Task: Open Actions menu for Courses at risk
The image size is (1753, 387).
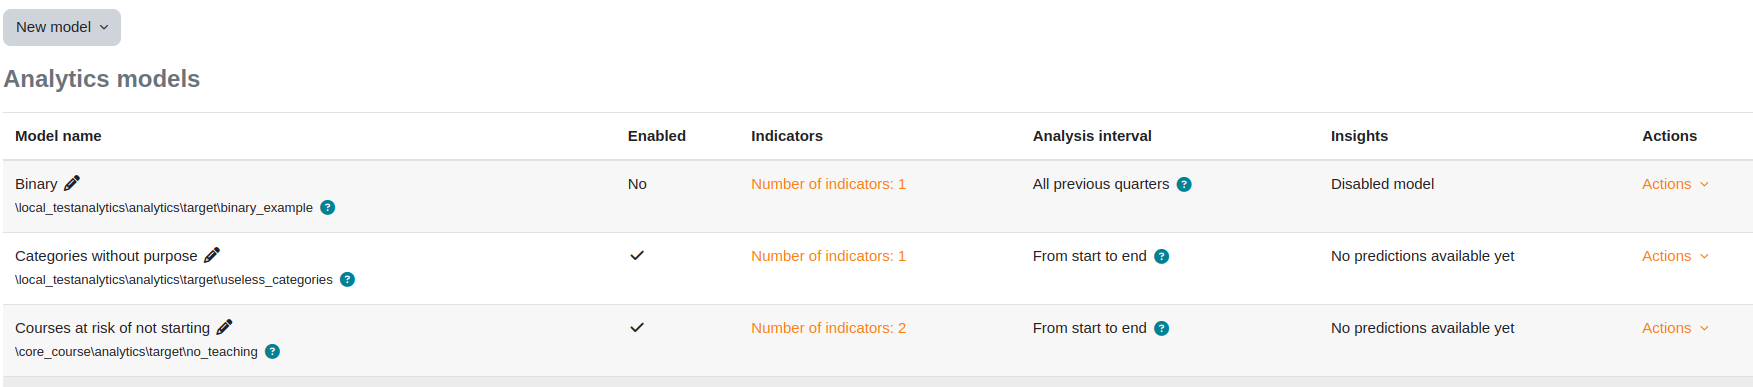Action: point(1675,328)
